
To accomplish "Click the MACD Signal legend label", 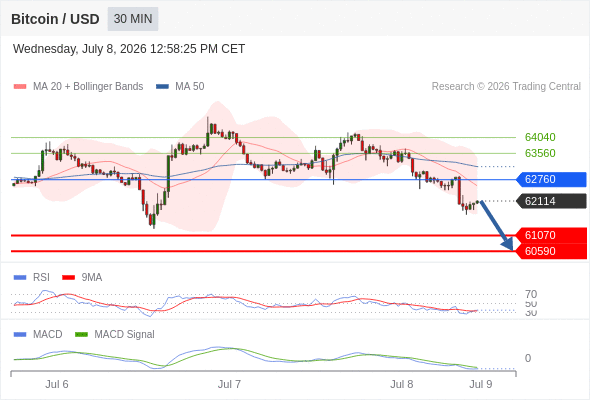I will 125,335.
